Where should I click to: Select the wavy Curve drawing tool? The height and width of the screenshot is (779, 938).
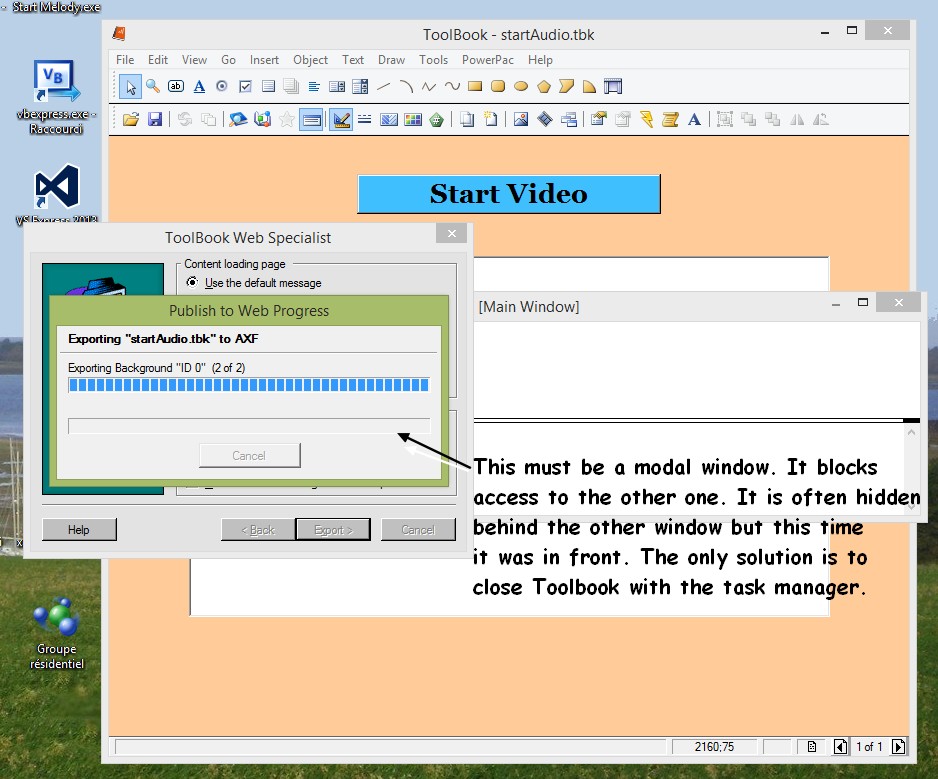(x=452, y=86)
